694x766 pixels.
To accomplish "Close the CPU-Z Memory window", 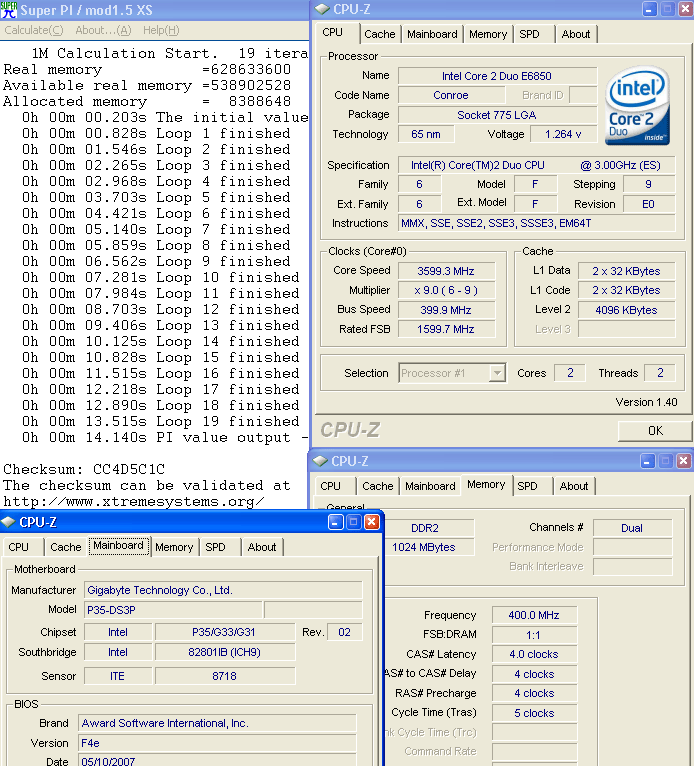I will (x=683, y=461).
